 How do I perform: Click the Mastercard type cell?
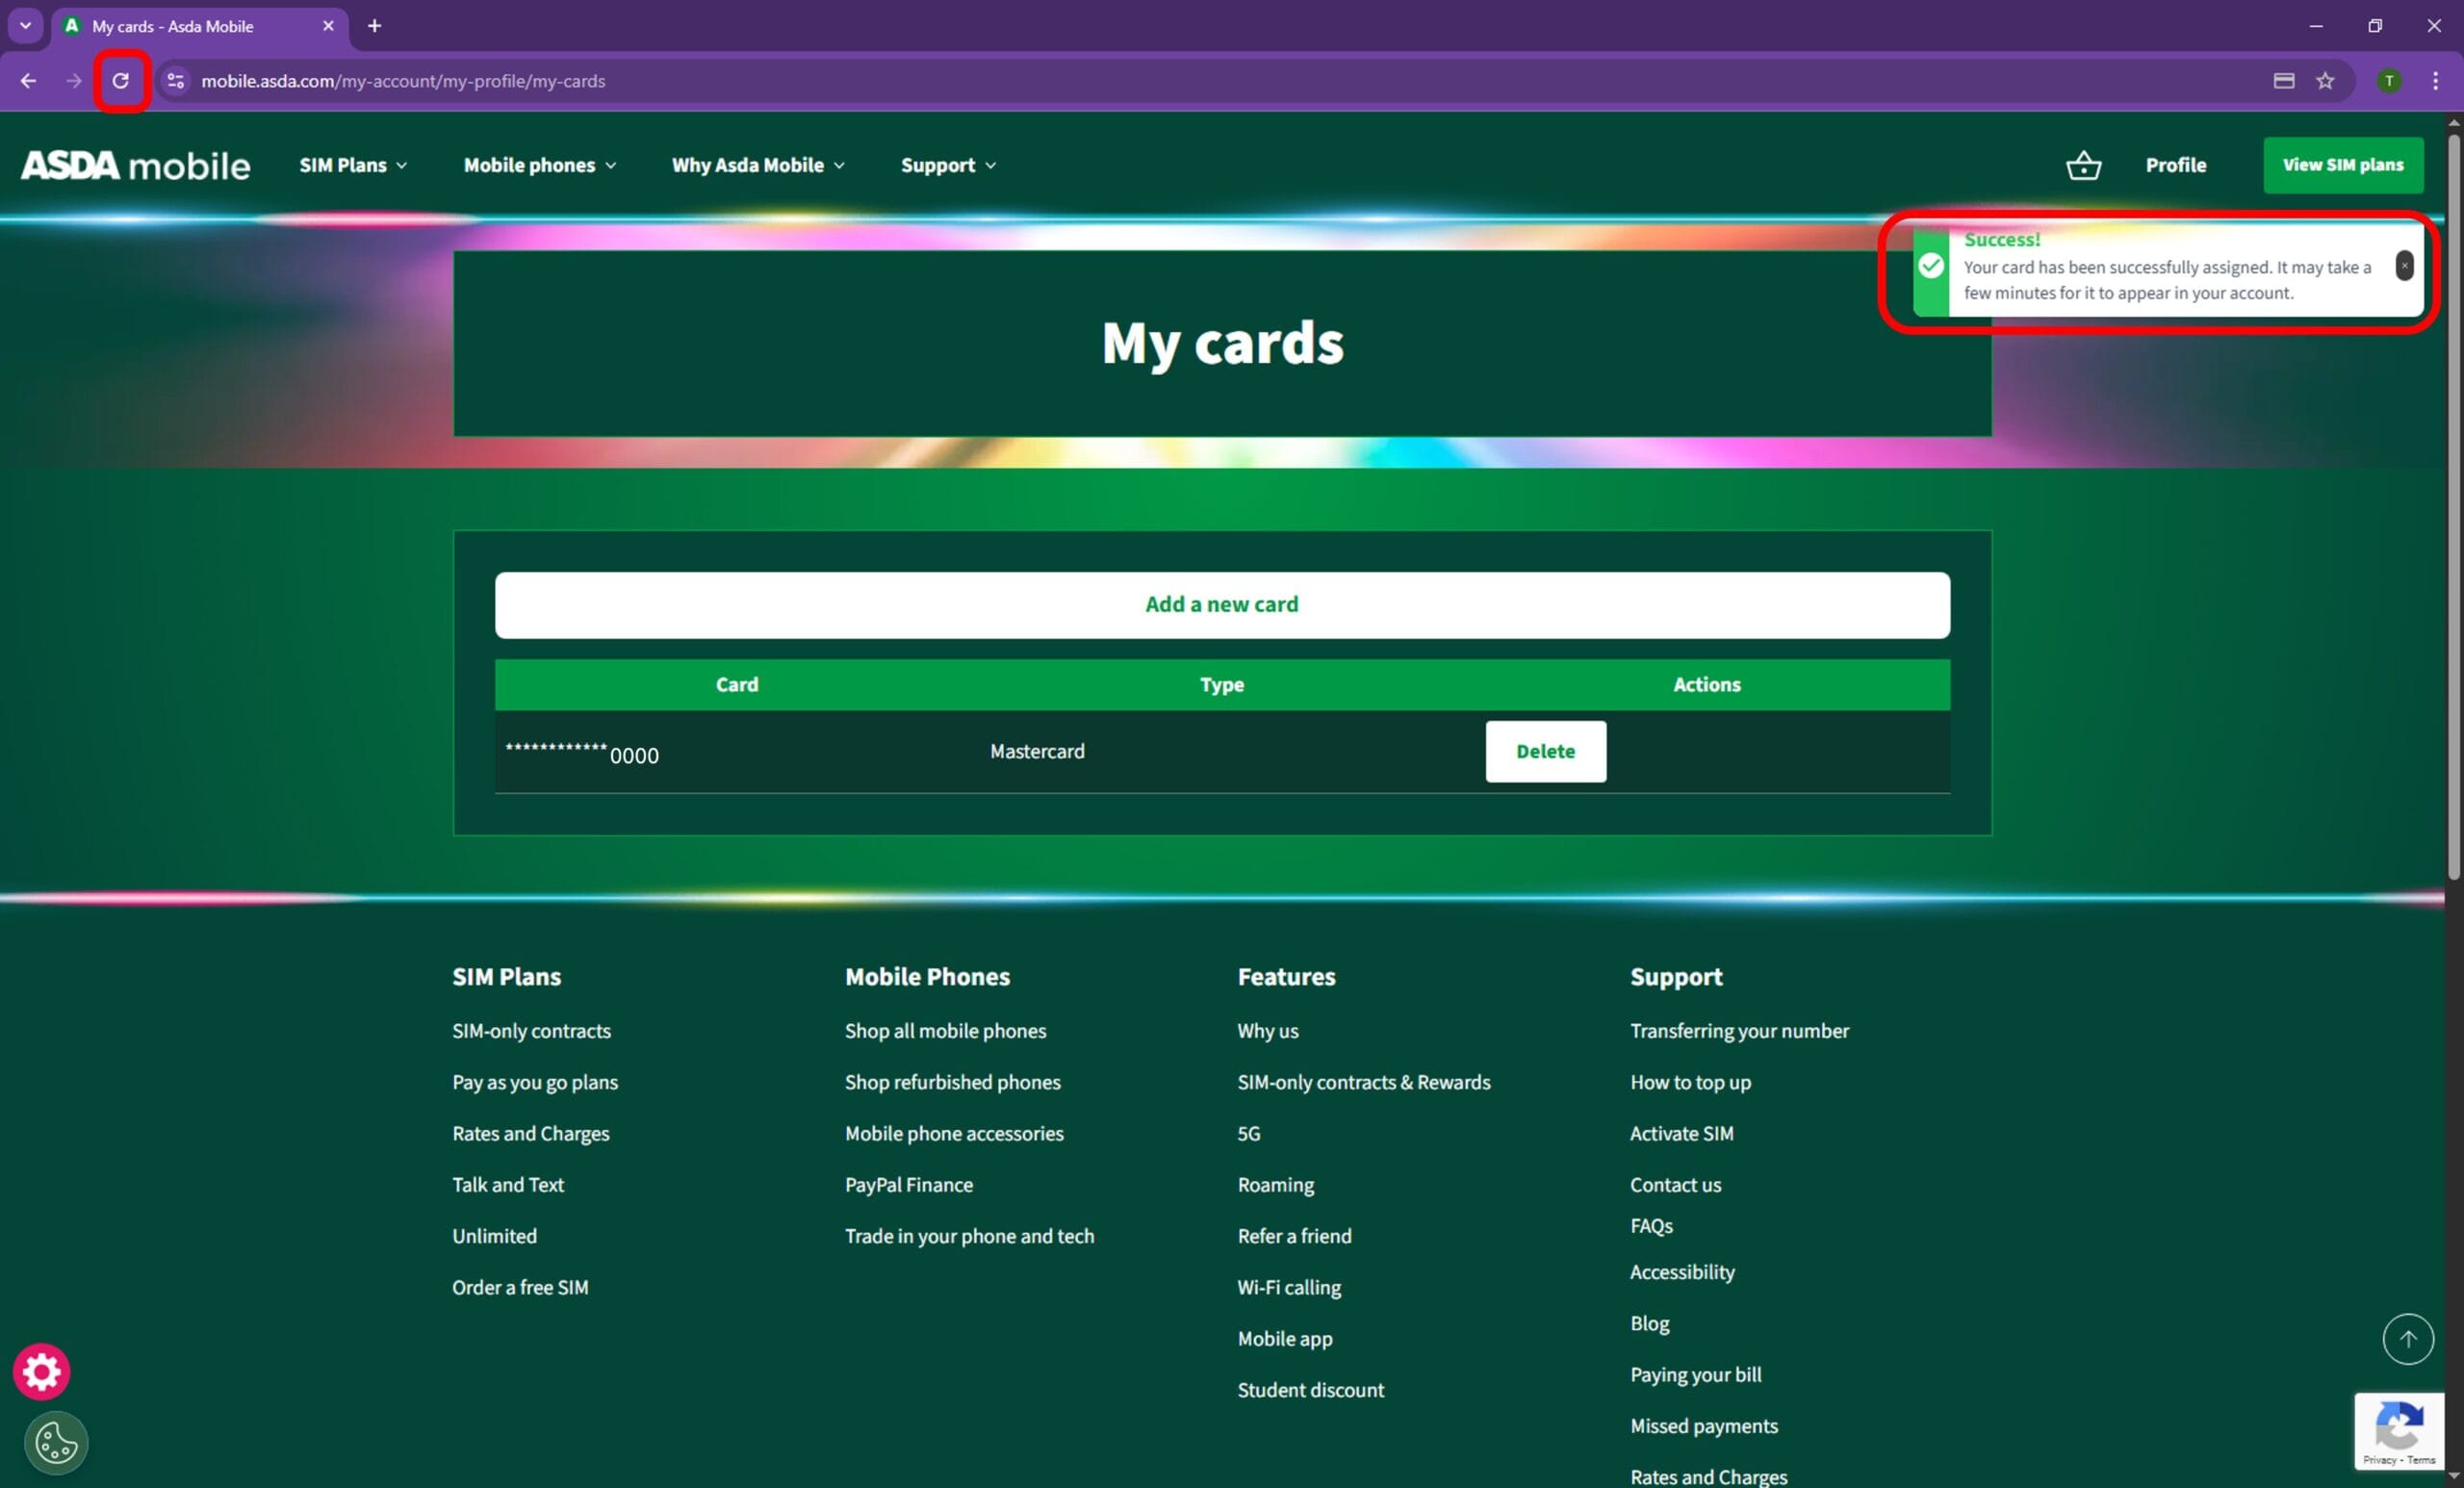(x=1037, y=751)
